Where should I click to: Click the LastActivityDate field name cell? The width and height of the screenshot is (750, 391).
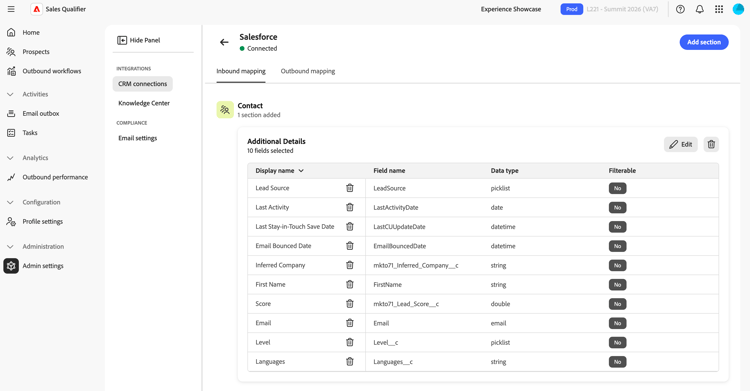(x=396, y=207)
